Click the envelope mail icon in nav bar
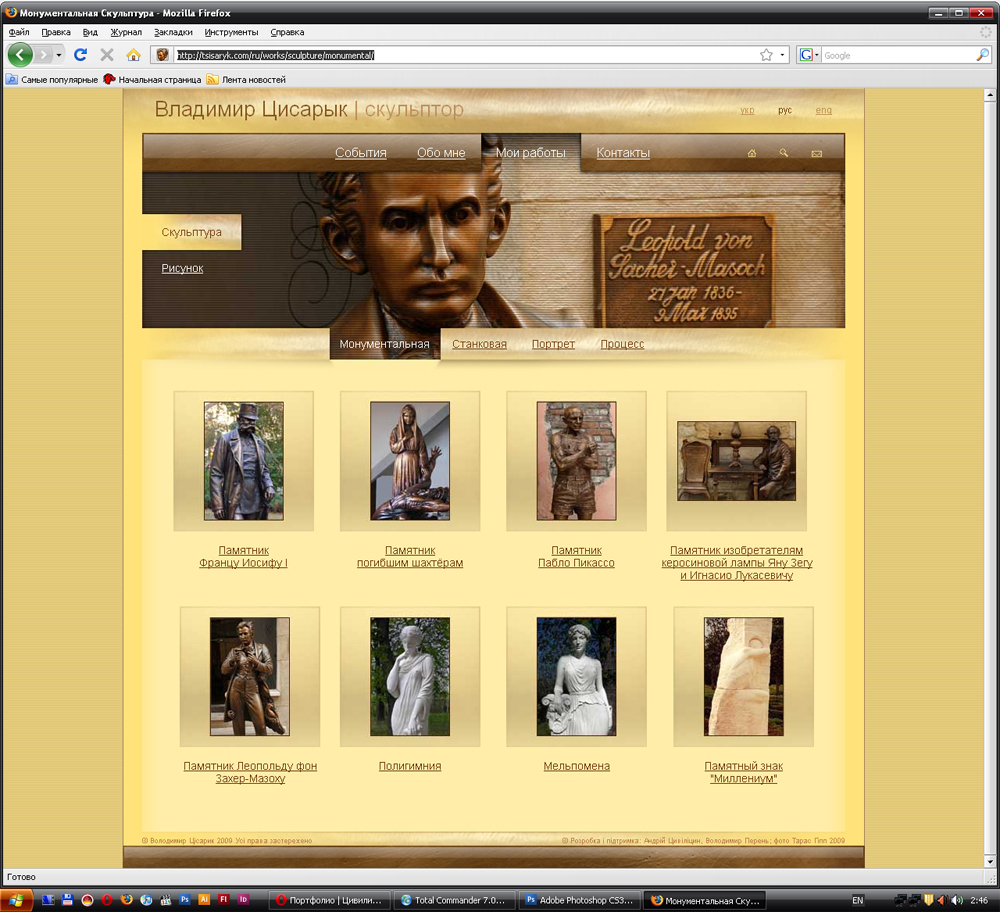The width and height of the screenshot is (1000, 912). pyautogui.click(x=817, y=154)
